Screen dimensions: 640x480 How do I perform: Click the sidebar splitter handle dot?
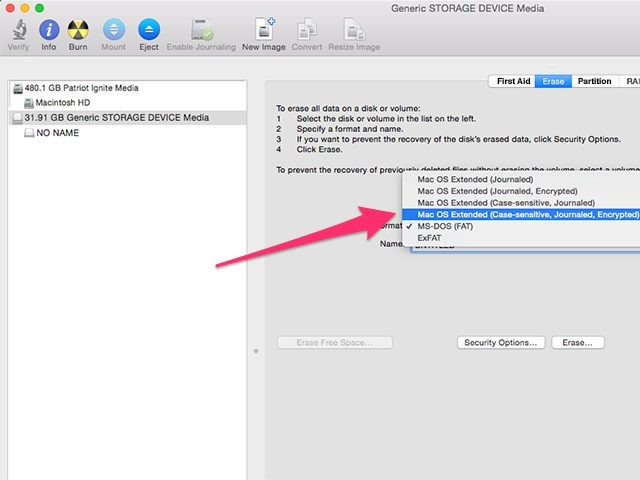pos(256,351)
